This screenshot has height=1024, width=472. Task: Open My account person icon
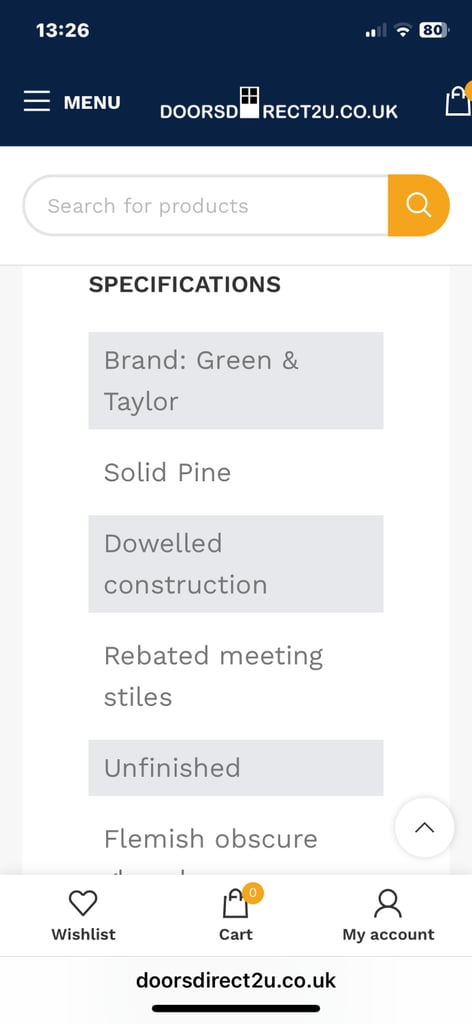(x=388, y=904)
